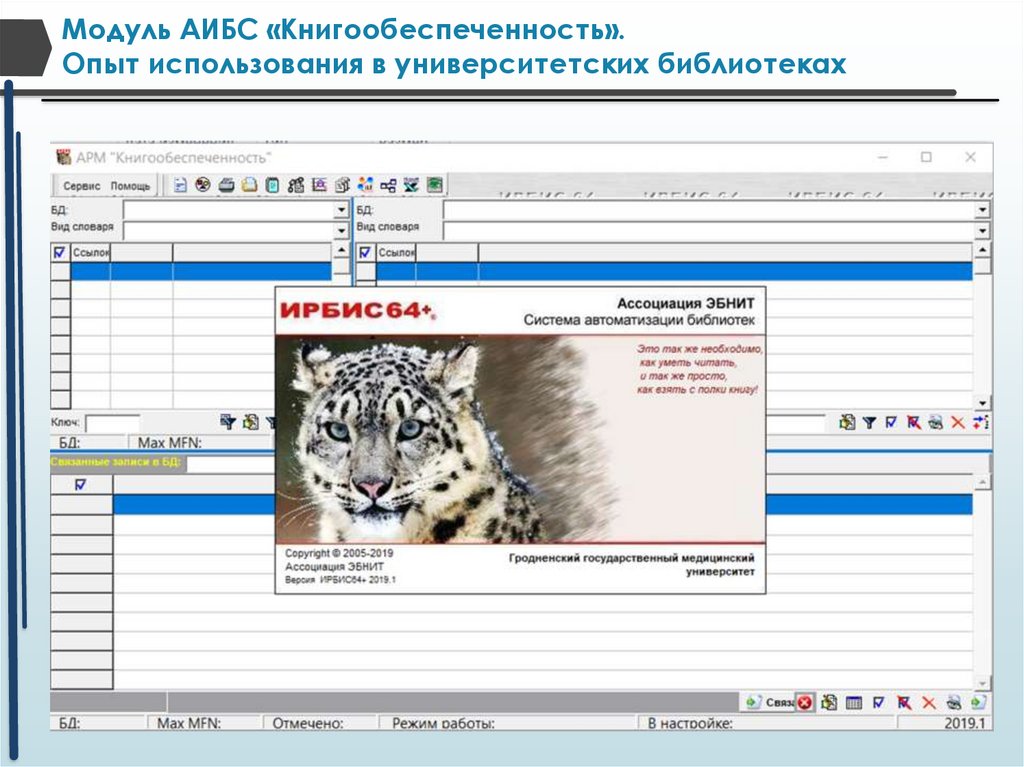This screenshot has height=767, width=1024.
Task: Open the Помощь menu
Action: pos(130,186)
